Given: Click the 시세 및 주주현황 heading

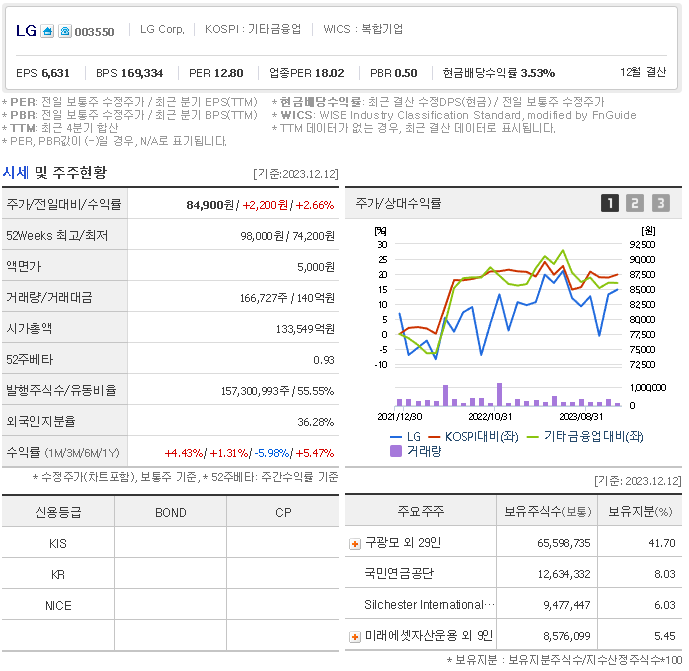Looking at the screenshot, I should pyautogui.click(x=54, y=172).
